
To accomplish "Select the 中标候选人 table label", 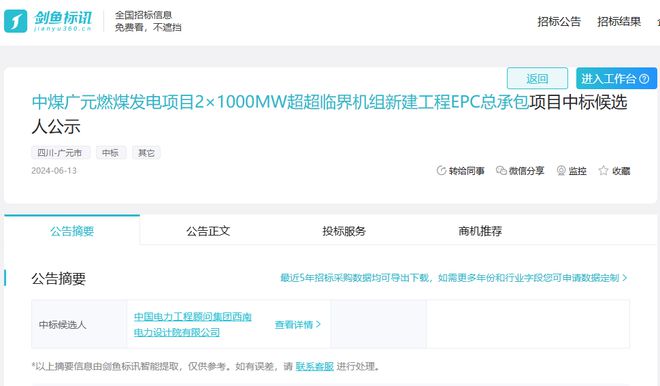I will 62,325.
